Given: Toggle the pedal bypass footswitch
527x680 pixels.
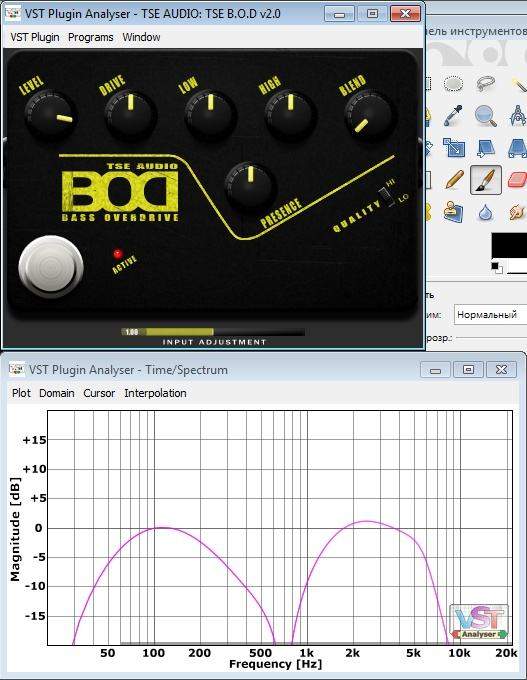Looking at the screenshot, I should (x=51, y=267).
